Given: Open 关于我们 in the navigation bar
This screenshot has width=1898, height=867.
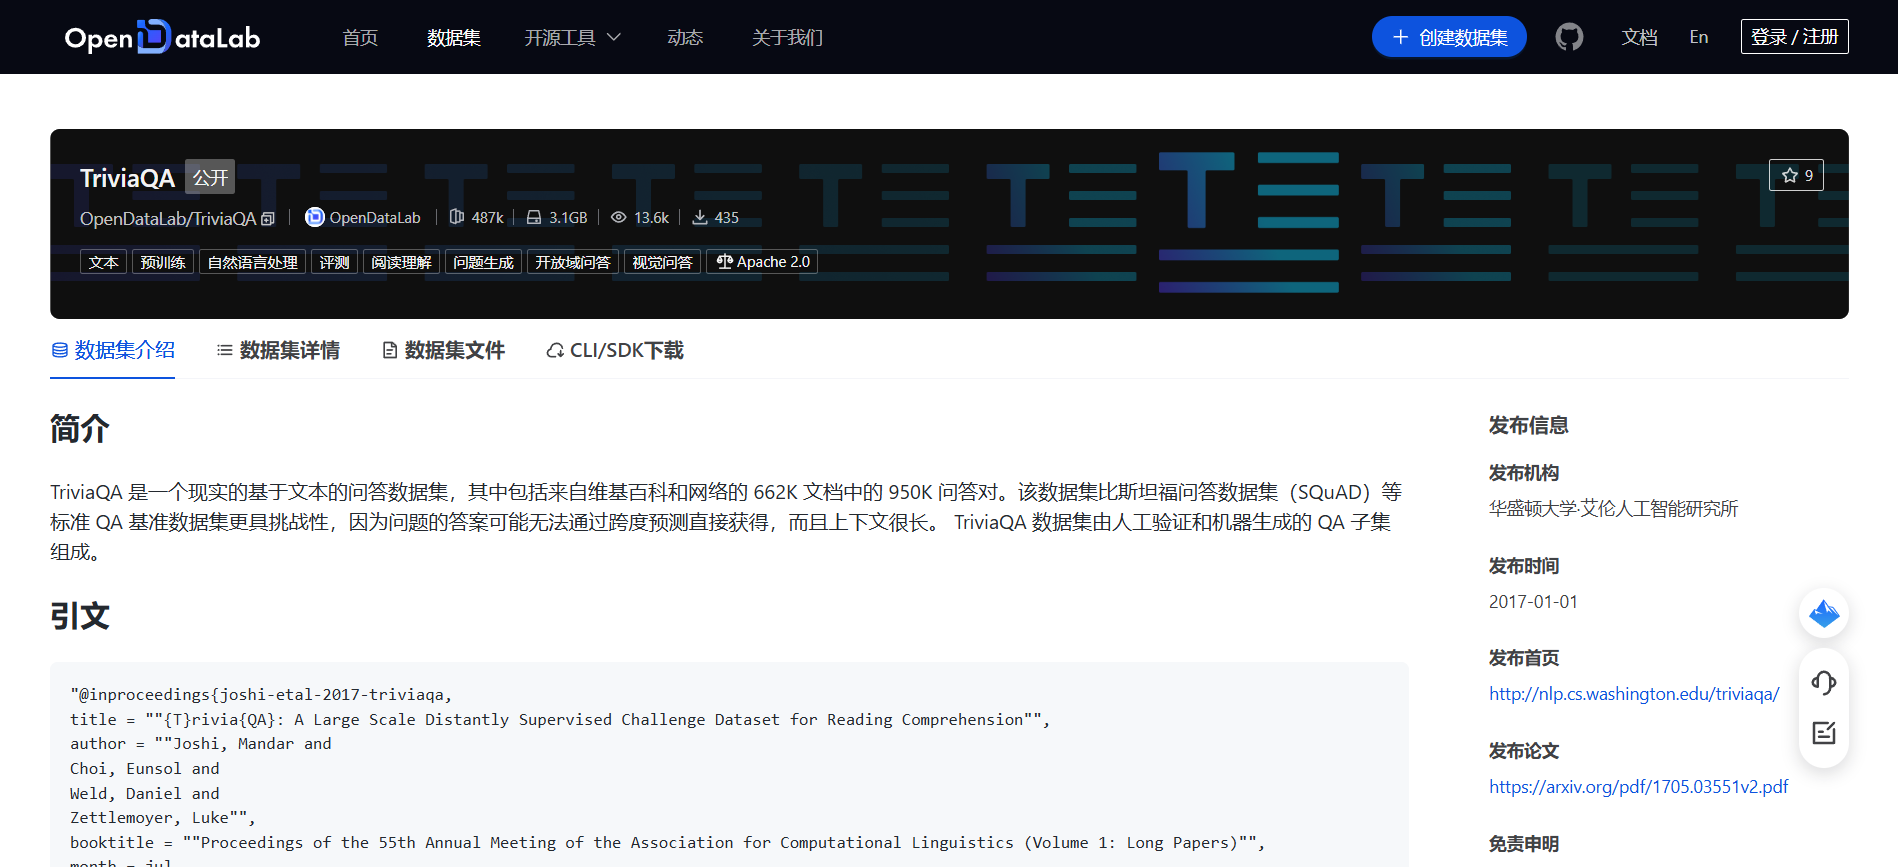Looking at the screenshot, I should [787, 37].
